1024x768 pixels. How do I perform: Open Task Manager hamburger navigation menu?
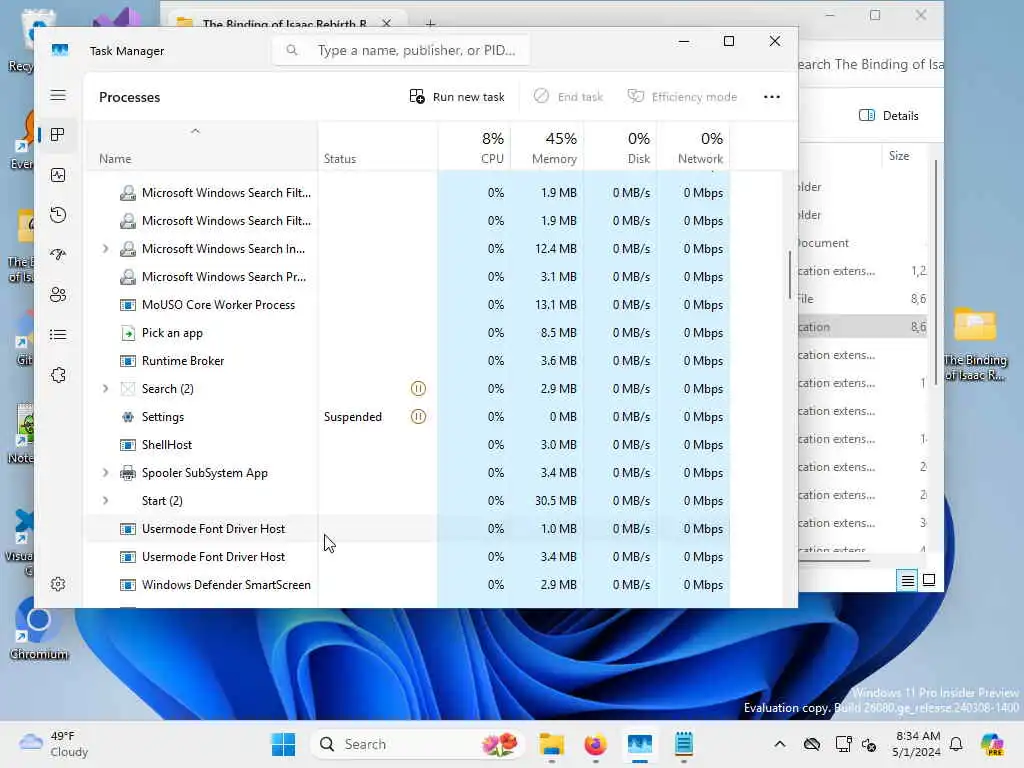[58, 95]
